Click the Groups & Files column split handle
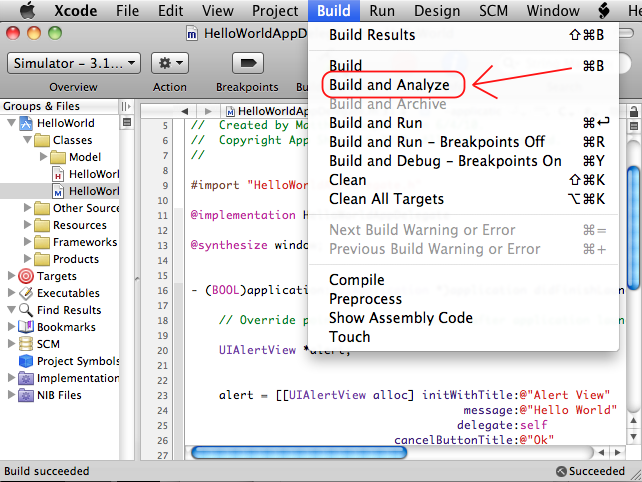 (126, 106)
